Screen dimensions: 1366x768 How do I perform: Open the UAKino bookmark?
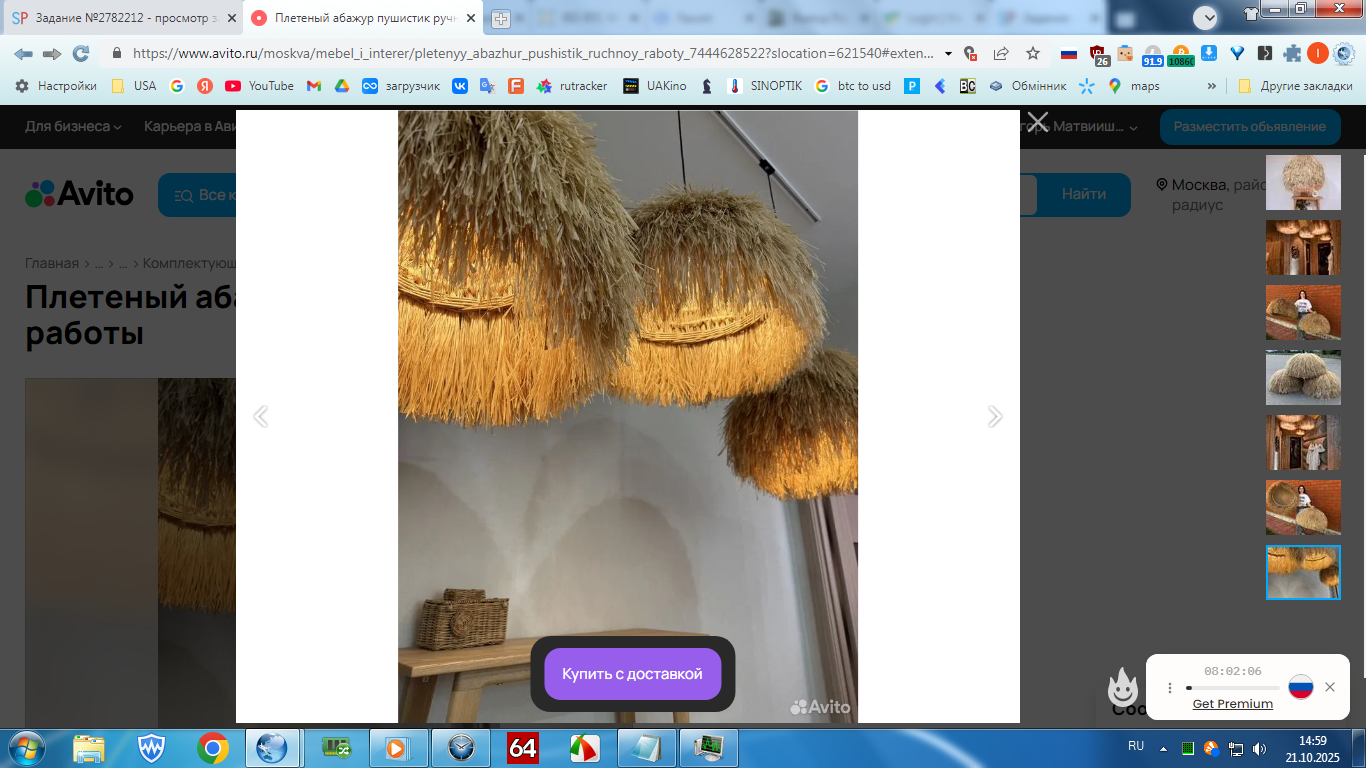(655, 86)
